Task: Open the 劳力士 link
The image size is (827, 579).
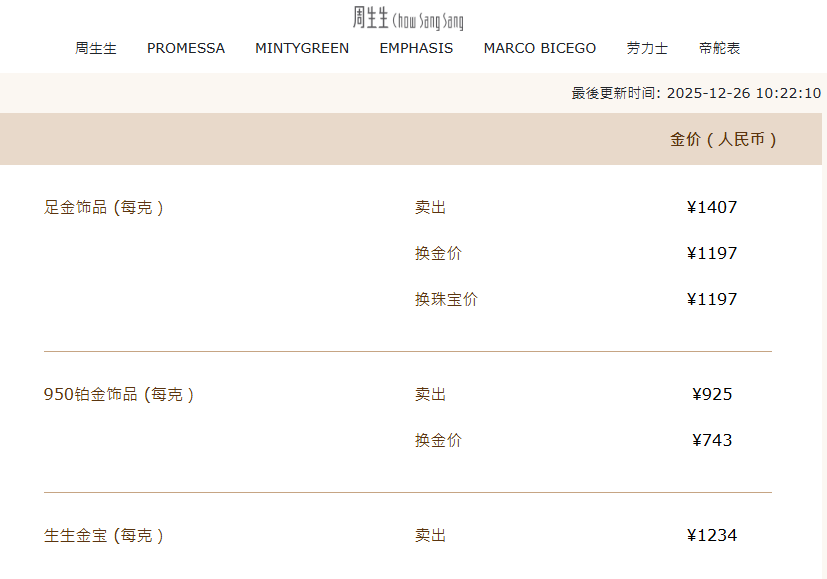Action: (x=647, y=48)
